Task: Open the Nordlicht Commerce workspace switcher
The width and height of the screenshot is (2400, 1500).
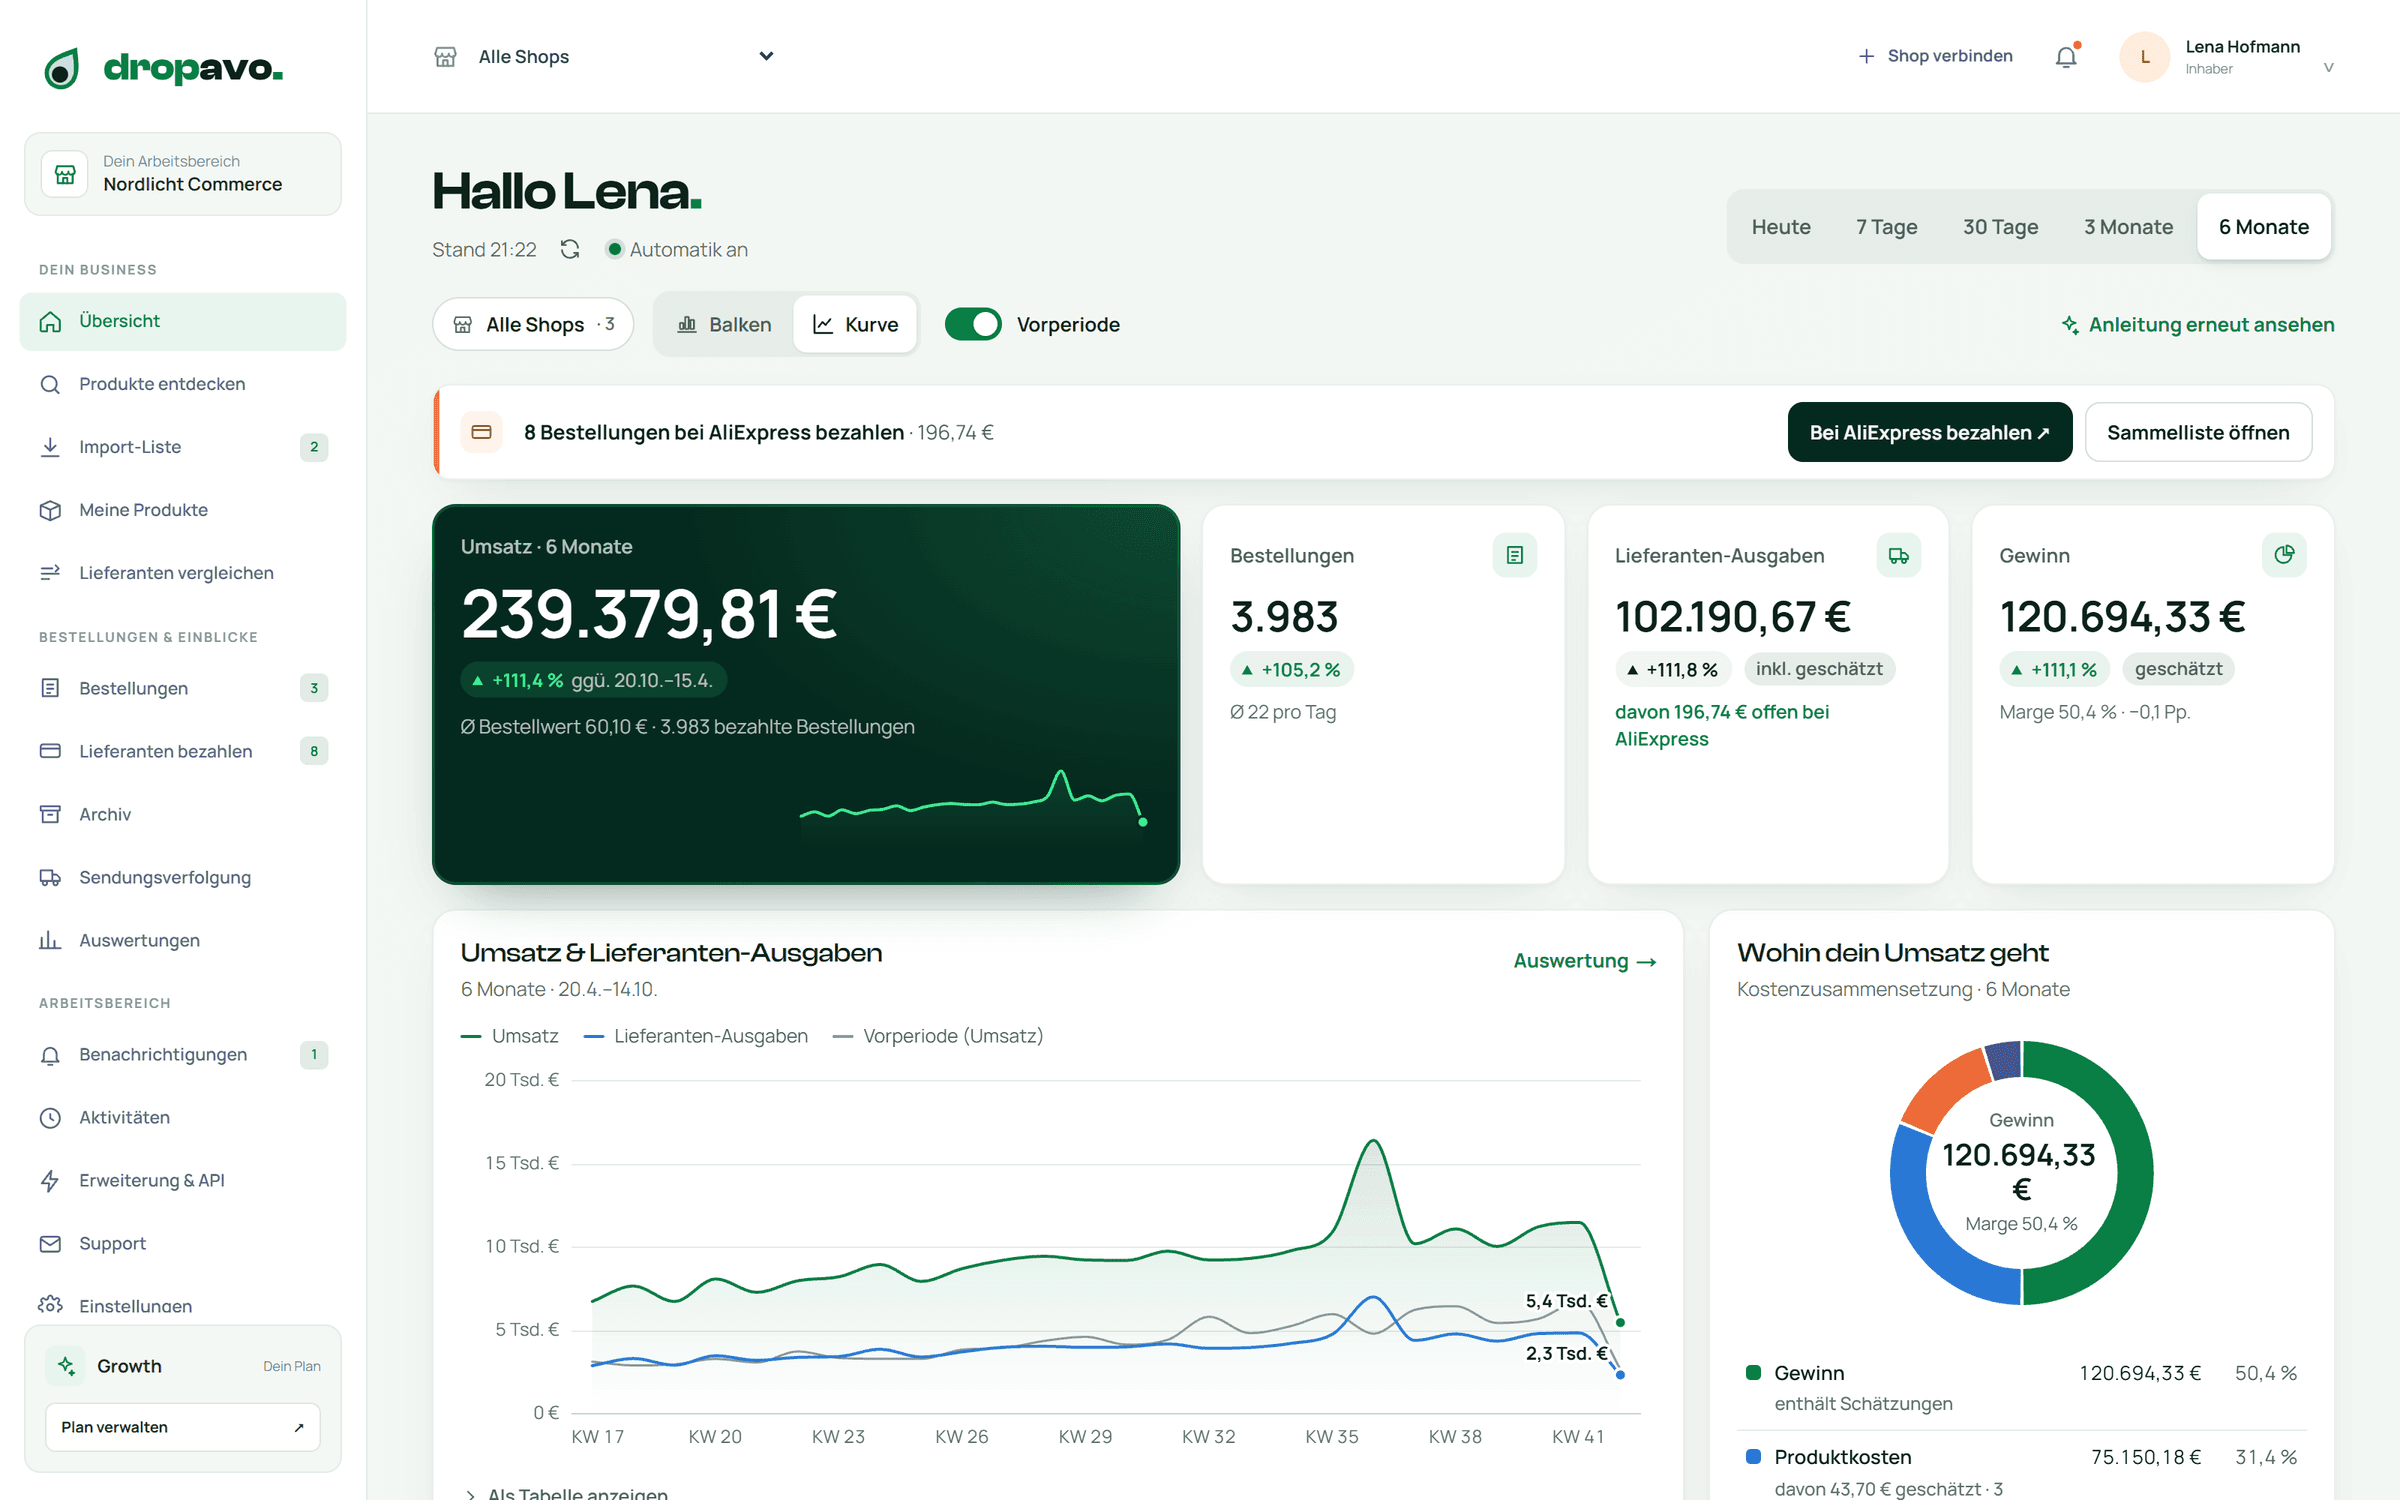Action: tap(183, 173)
